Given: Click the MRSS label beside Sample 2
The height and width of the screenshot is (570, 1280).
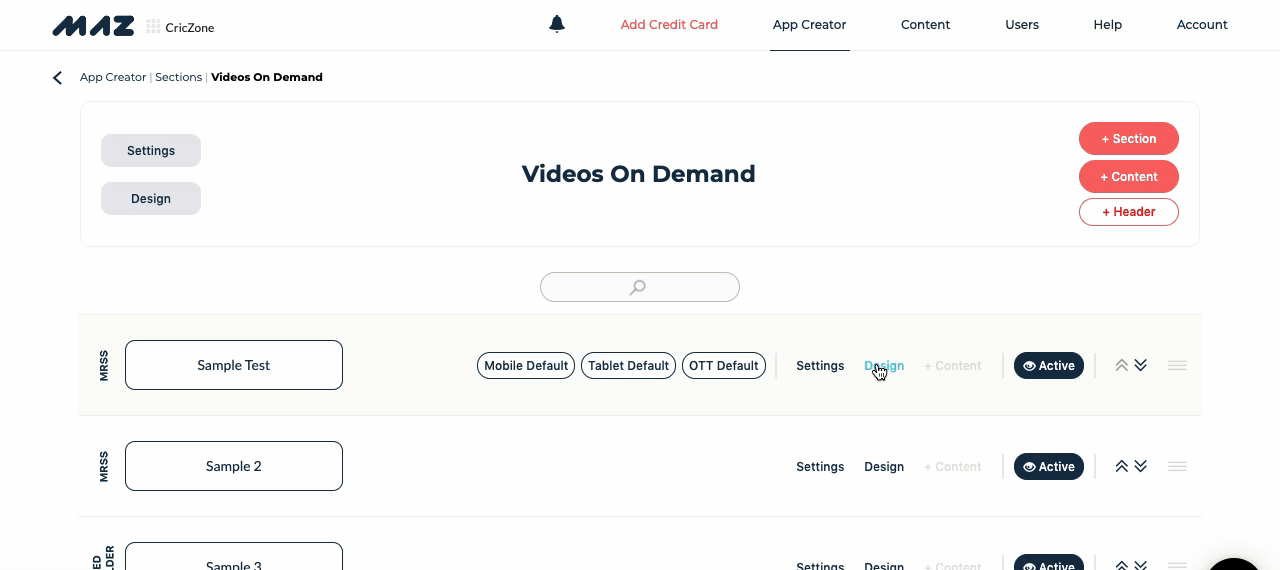Looking at the screenshot, I should 104,466.
